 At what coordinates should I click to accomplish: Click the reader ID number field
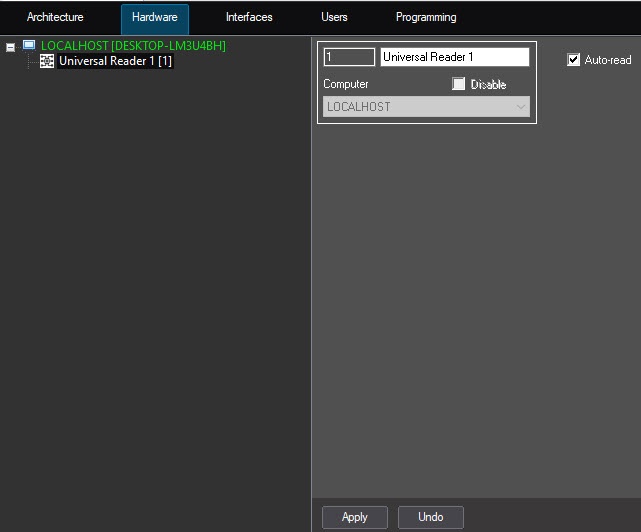click(349, 57)
